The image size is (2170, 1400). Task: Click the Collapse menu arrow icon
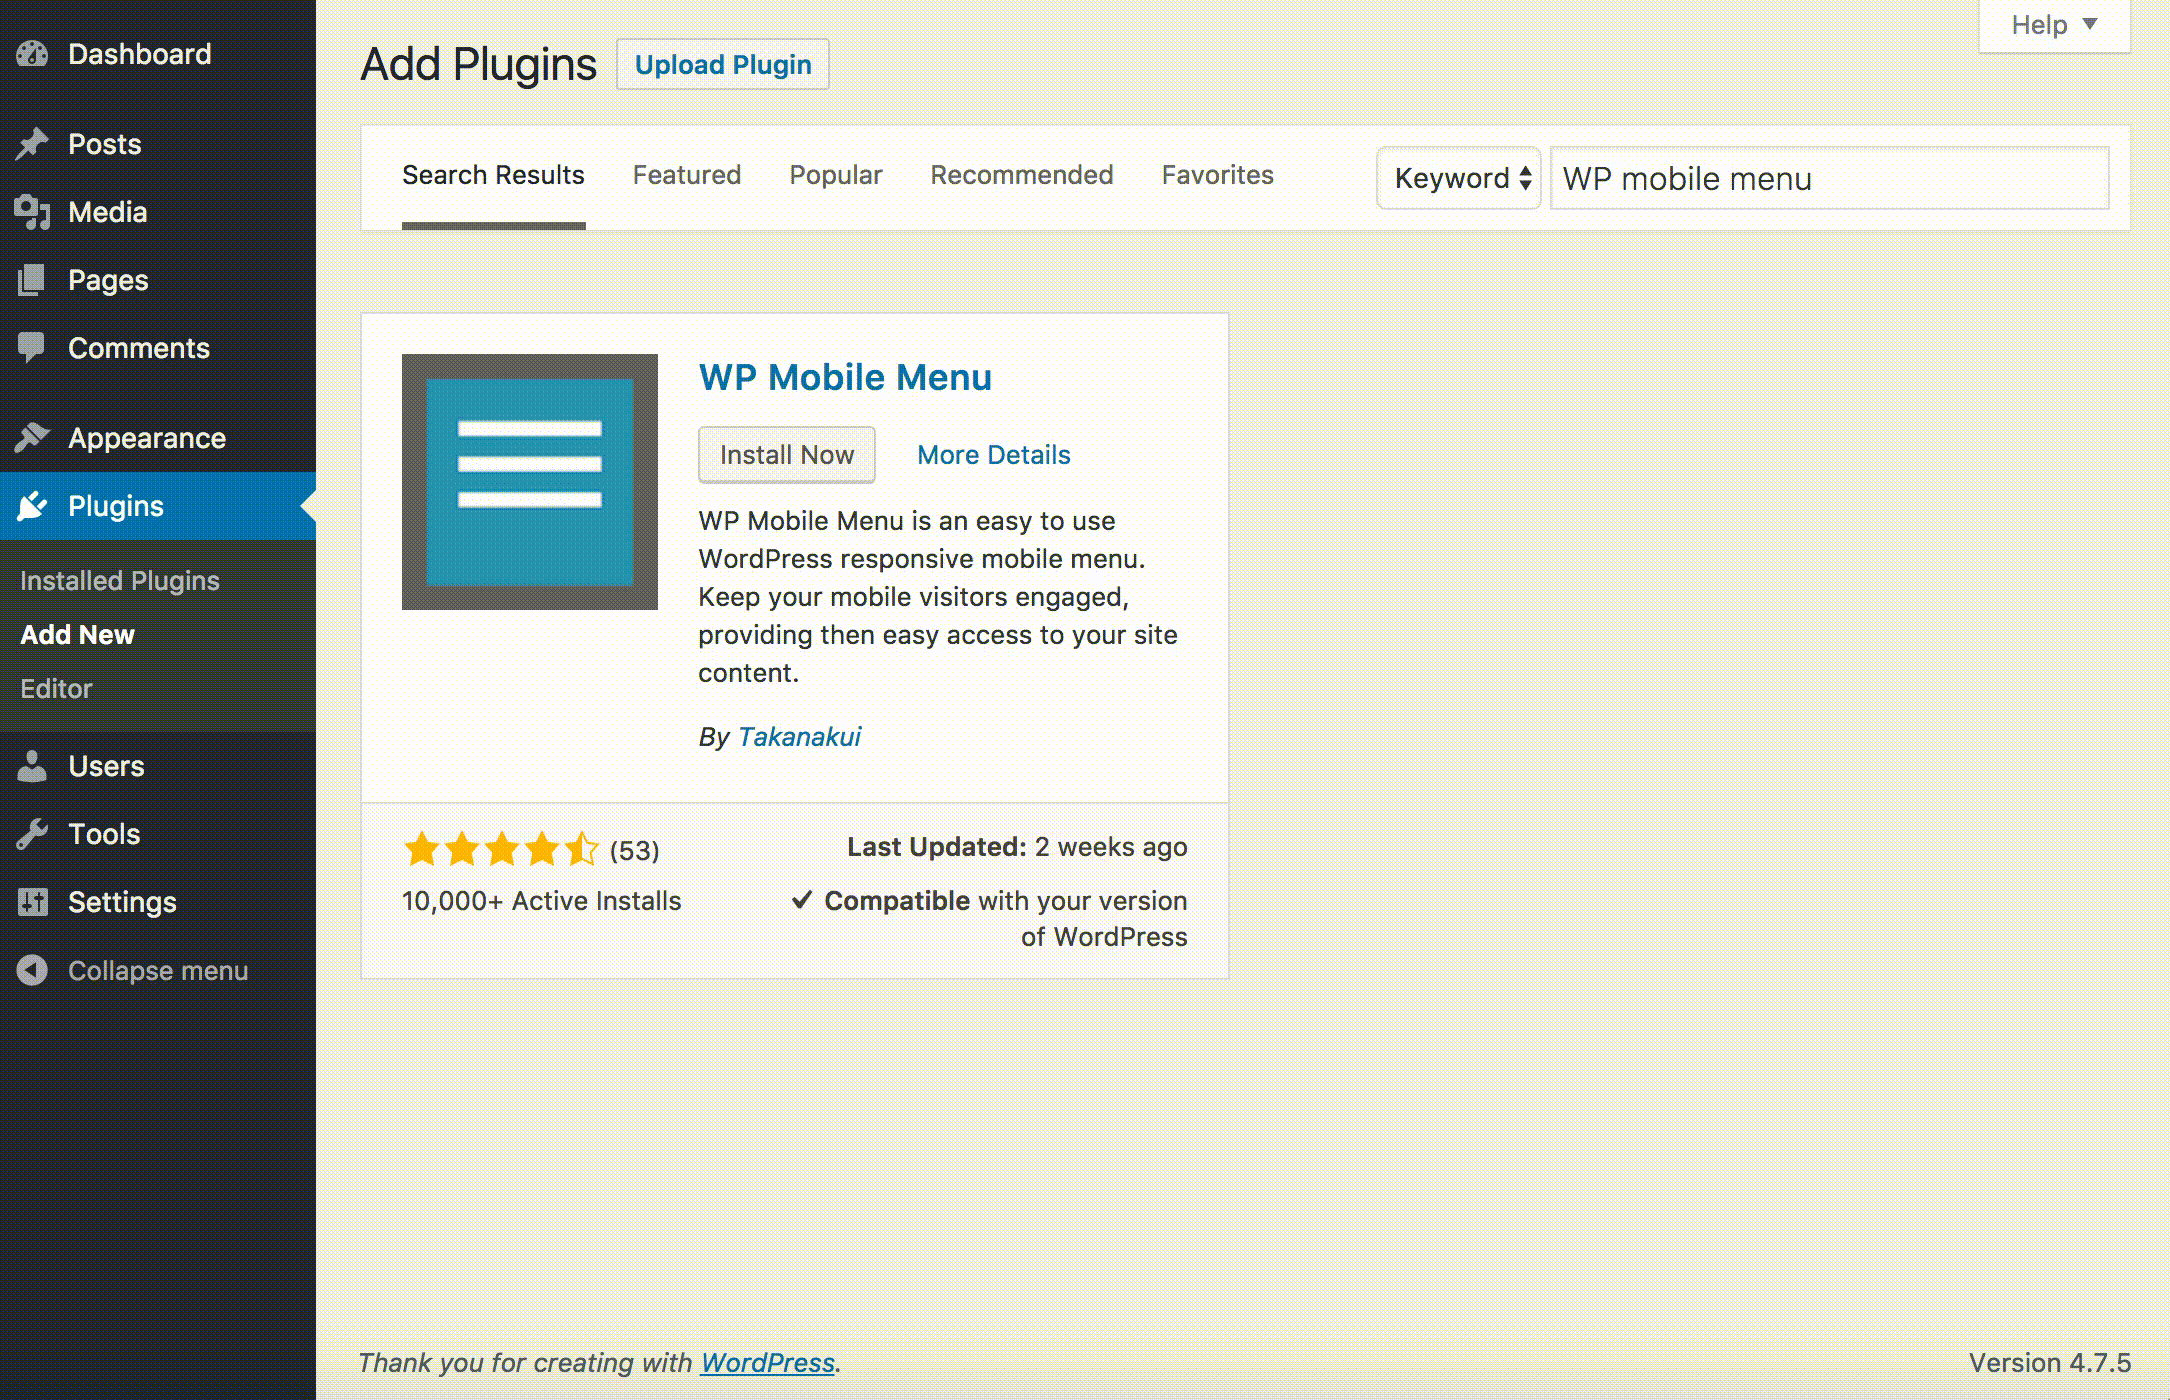(32, 970)
